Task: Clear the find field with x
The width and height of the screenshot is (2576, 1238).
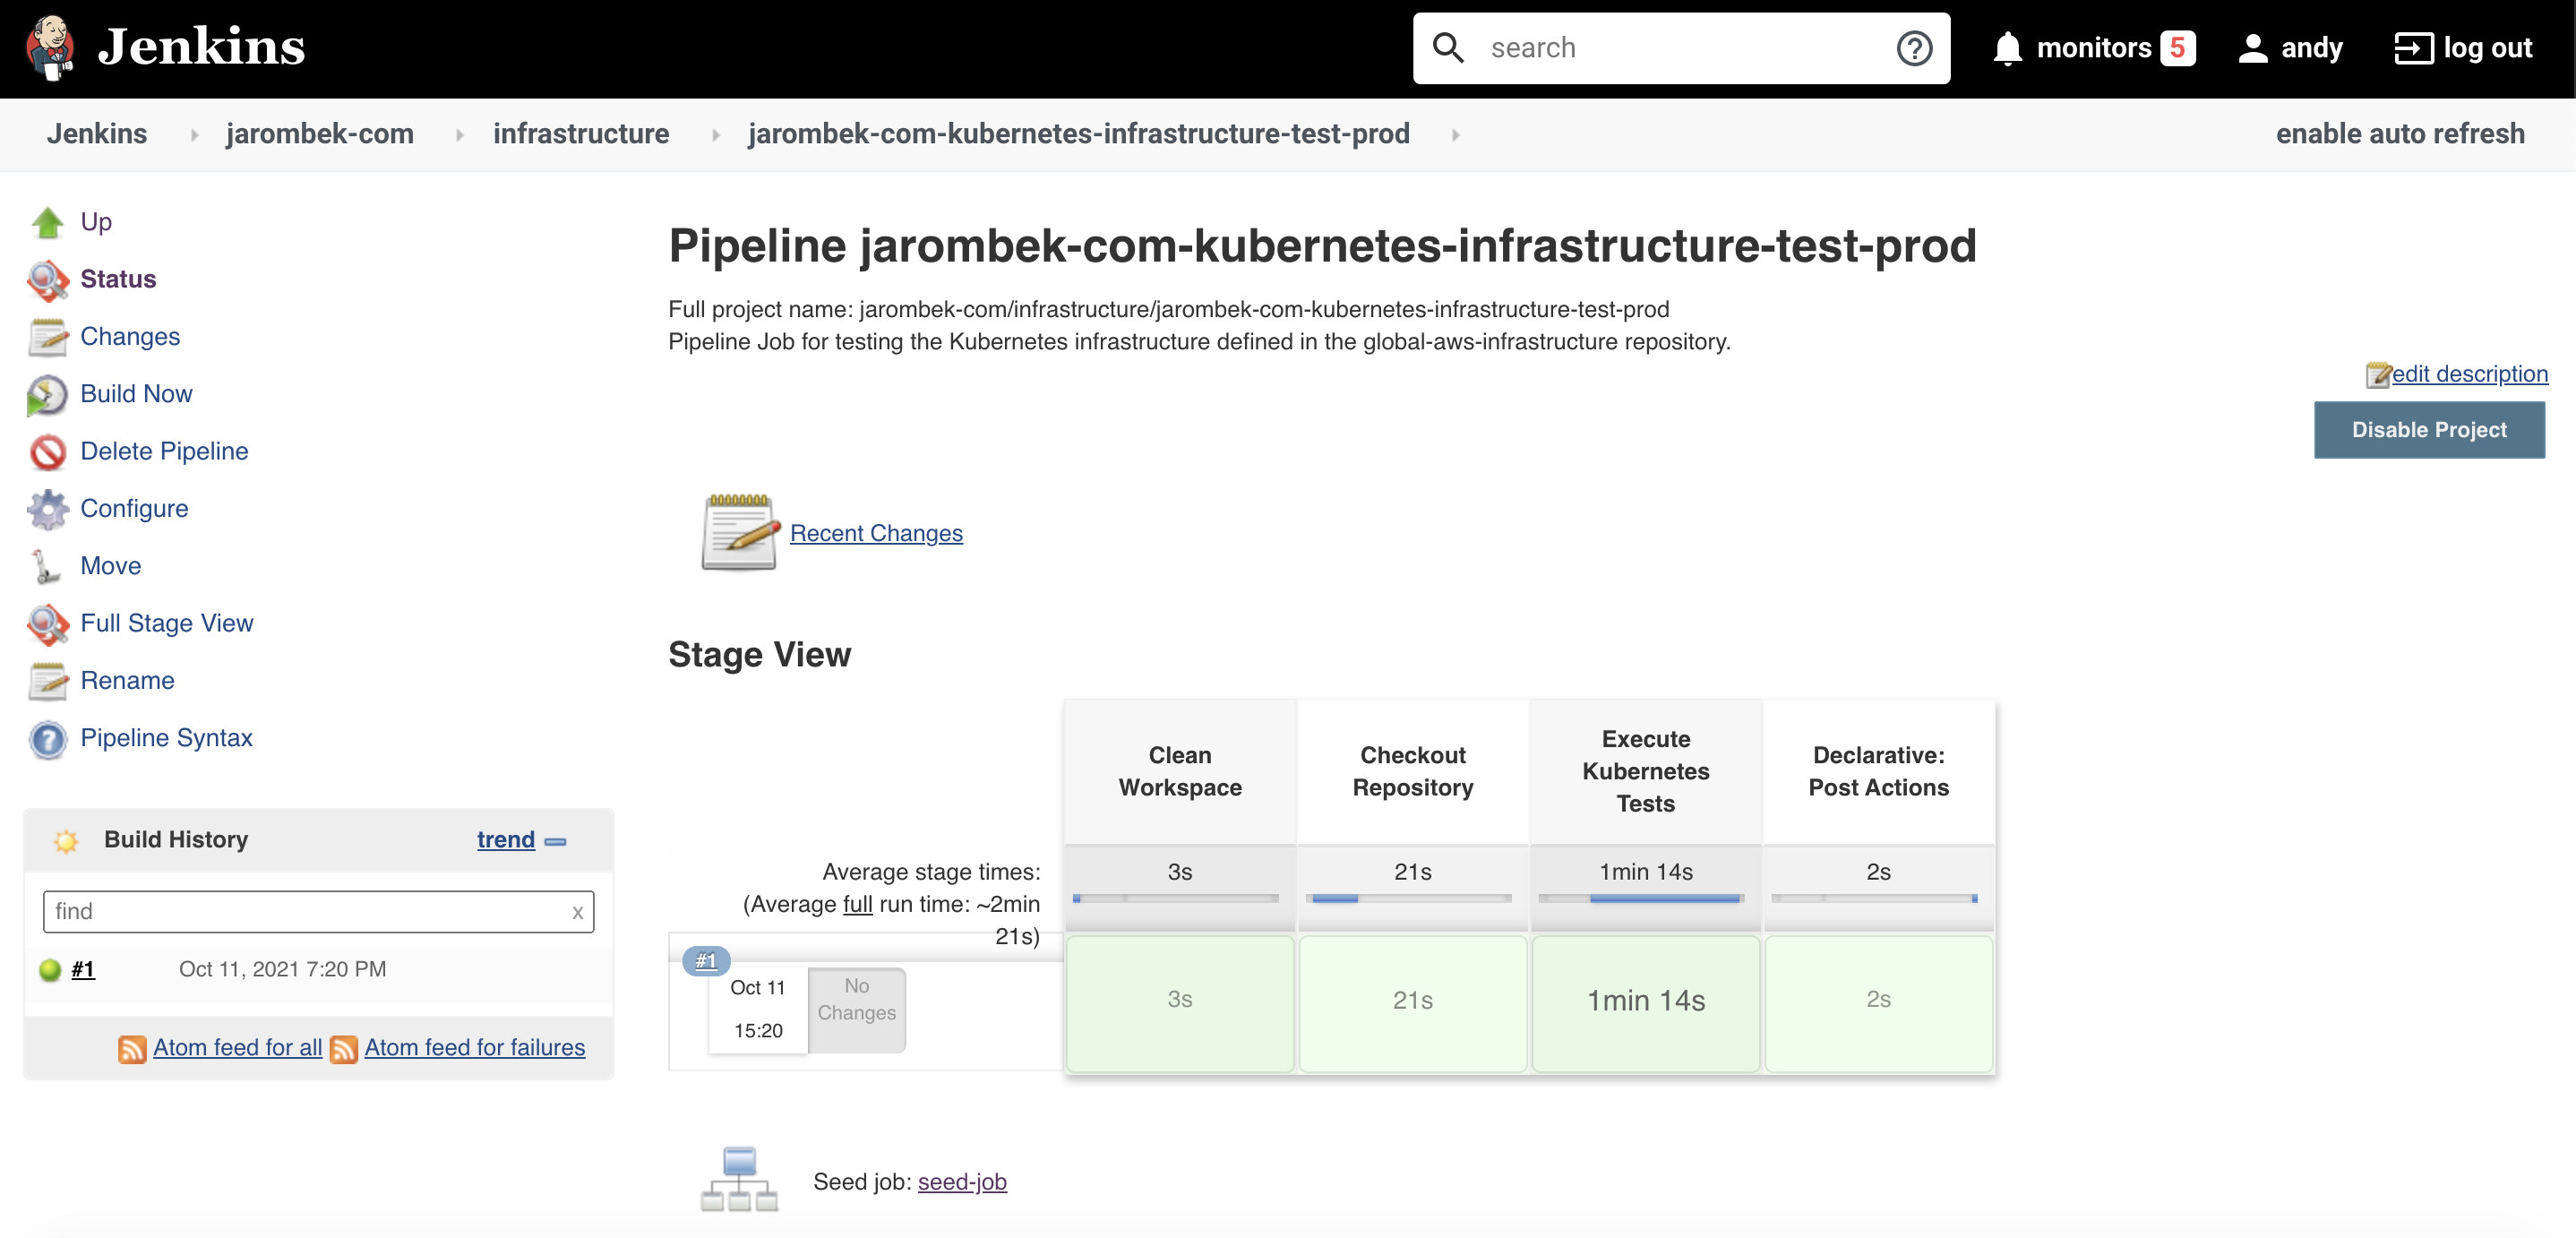Action: point(577,912)
